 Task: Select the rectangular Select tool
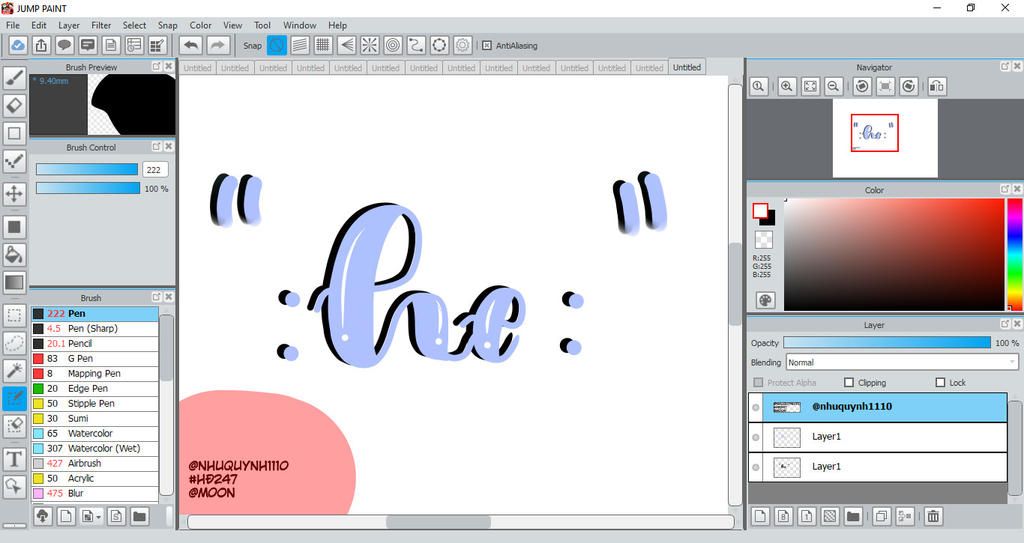coord(14,315)
